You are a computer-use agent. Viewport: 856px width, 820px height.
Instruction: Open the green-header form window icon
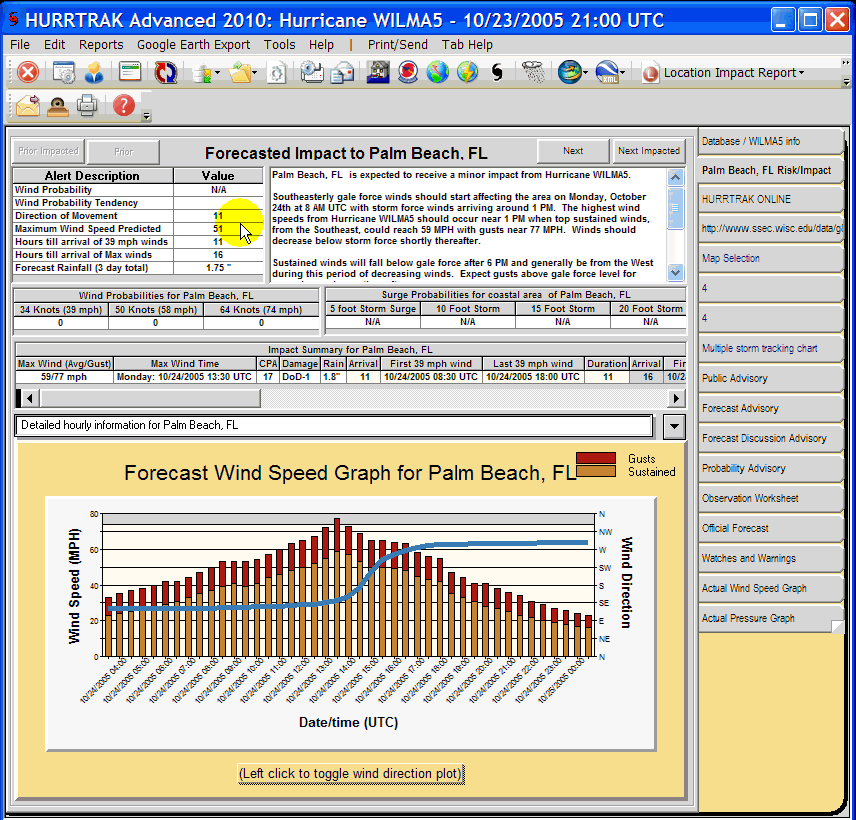click(130, 72)
